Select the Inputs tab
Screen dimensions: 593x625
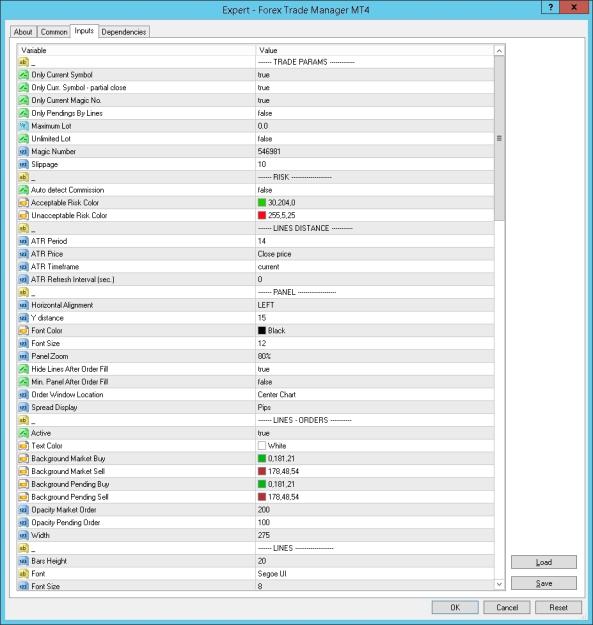tap(84, 31)
